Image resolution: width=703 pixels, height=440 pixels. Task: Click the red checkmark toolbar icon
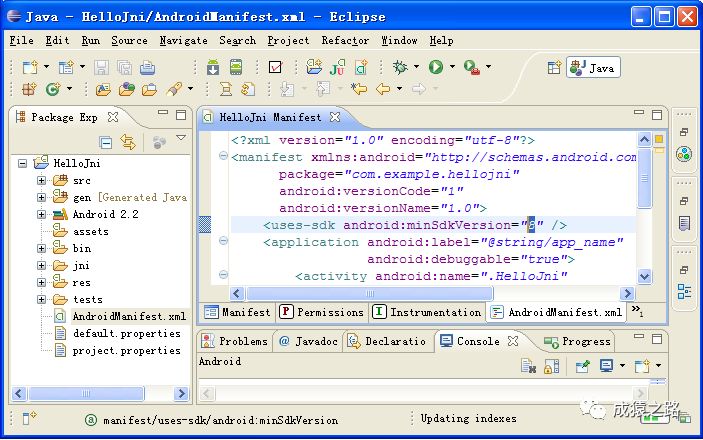275,67
